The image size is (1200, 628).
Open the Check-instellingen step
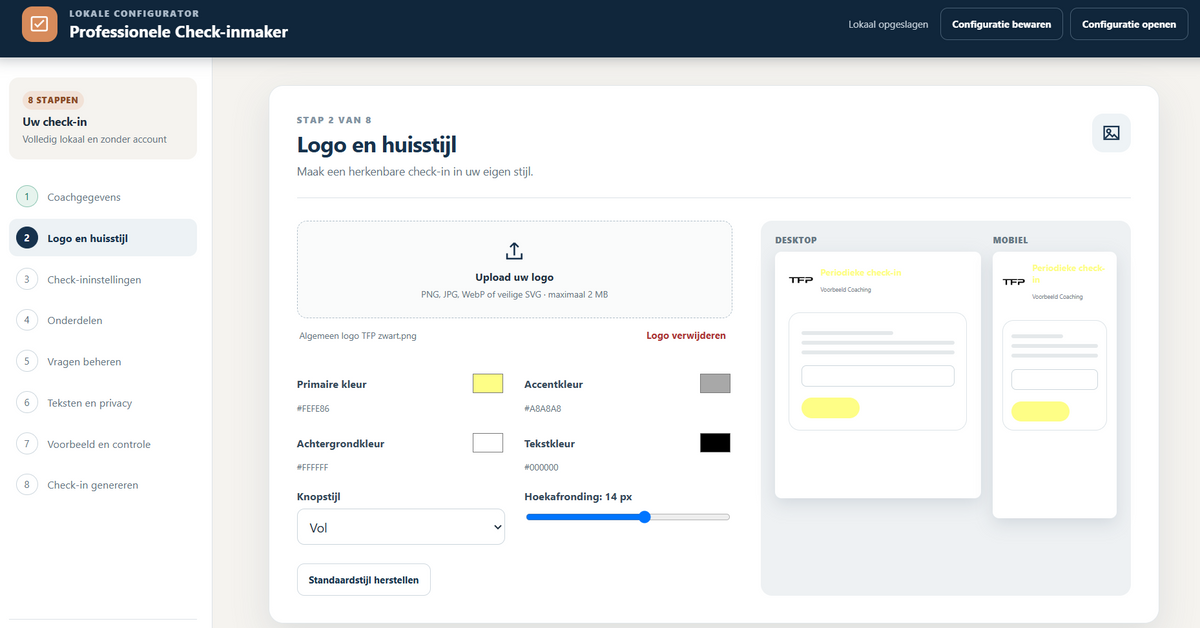(103, 279)
